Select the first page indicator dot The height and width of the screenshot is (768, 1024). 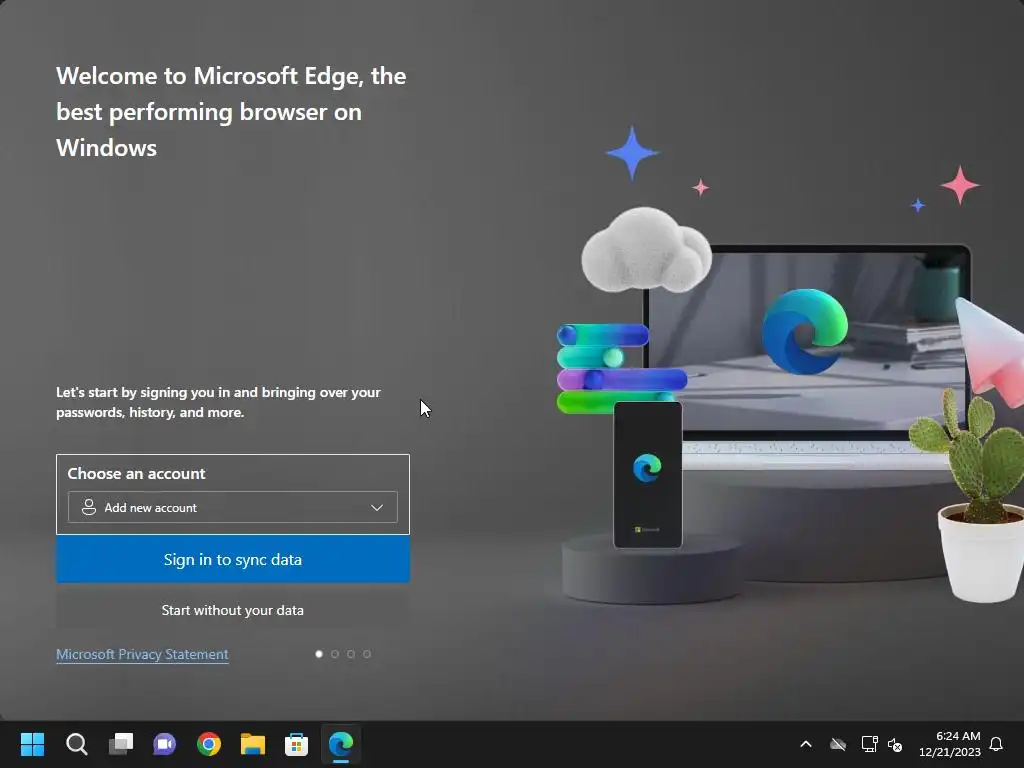(319, 654)
